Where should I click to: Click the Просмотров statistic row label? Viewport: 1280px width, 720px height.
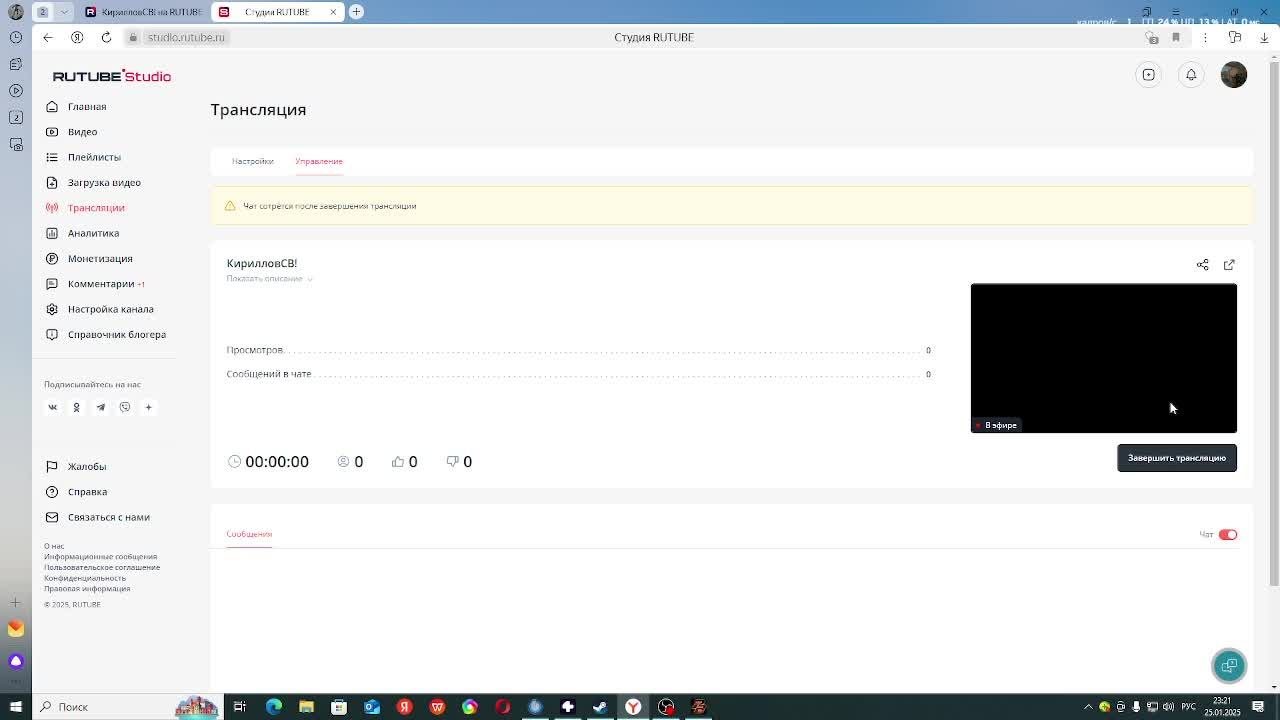pos(255,350)
